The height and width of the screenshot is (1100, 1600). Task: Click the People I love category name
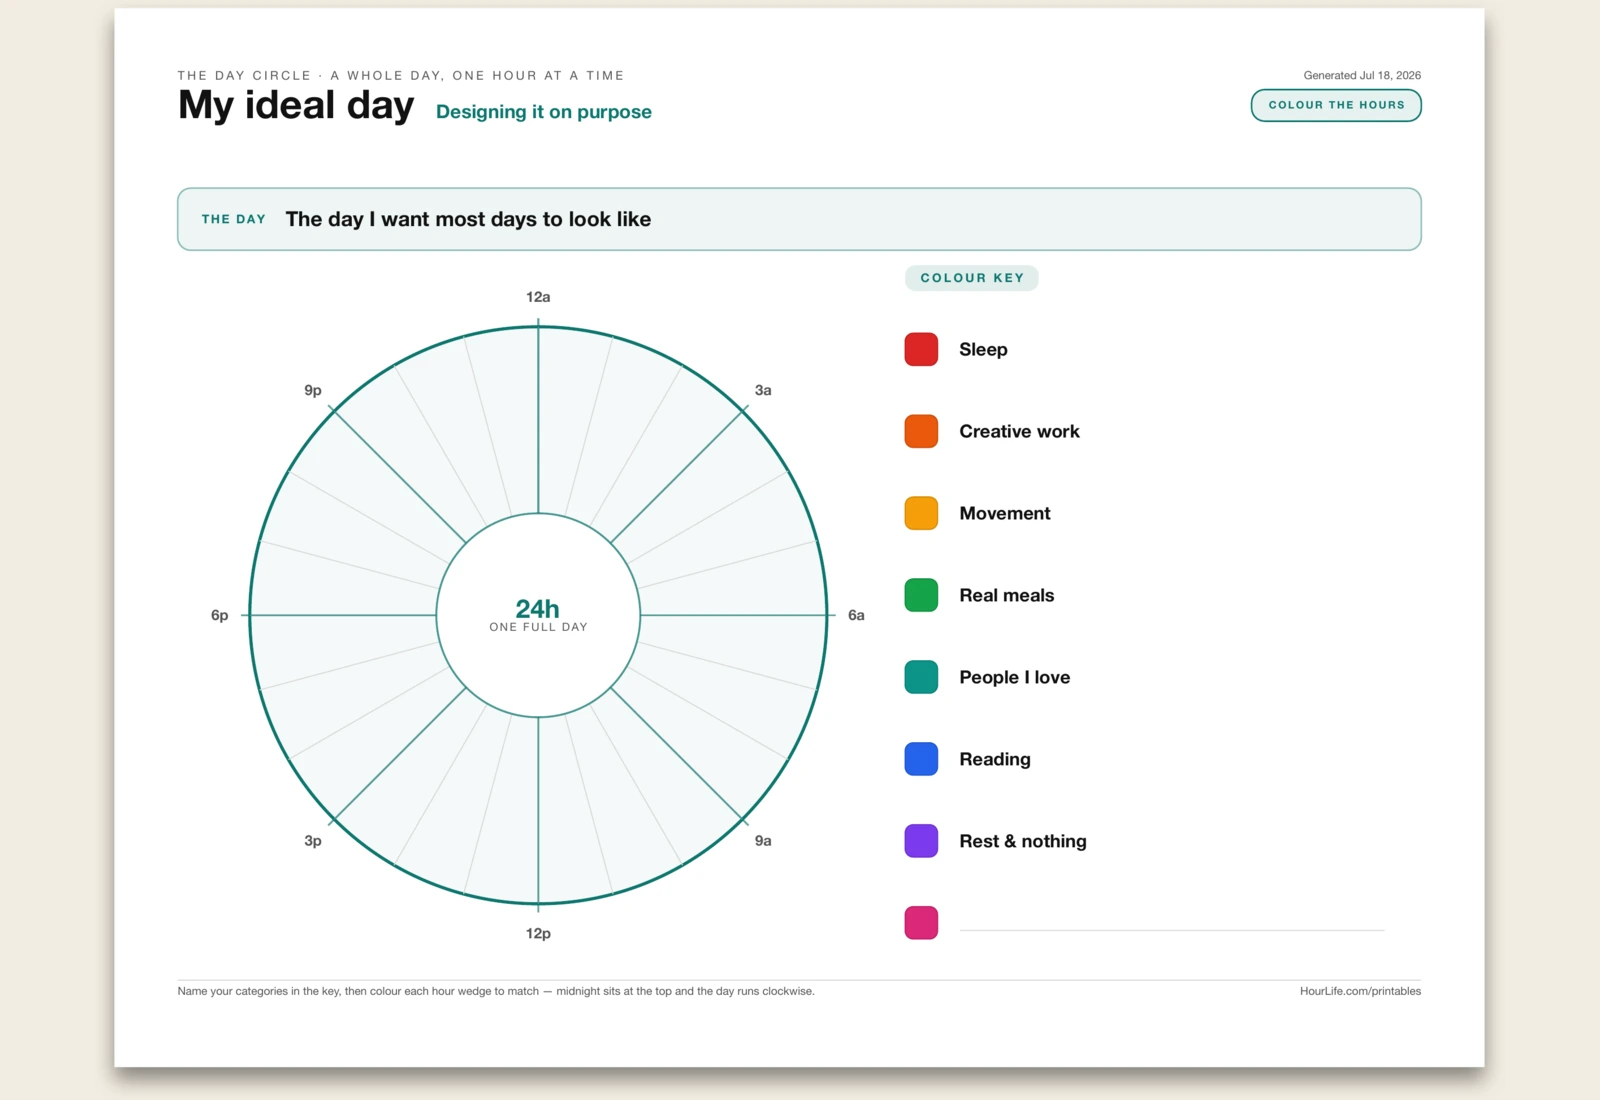click(1015, 677)
